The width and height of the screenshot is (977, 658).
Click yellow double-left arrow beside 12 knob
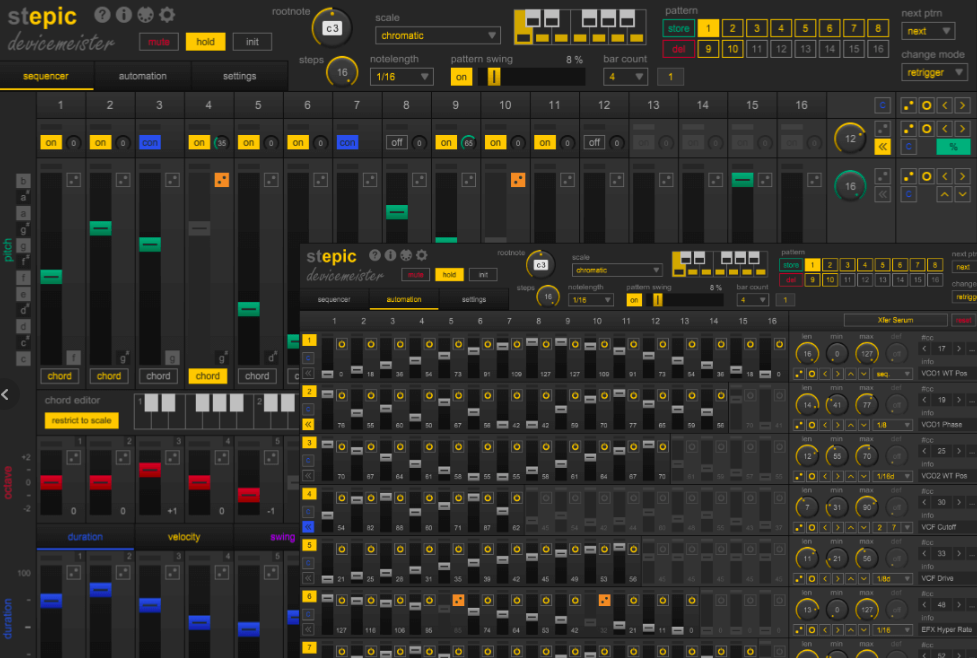pos(882,147)
